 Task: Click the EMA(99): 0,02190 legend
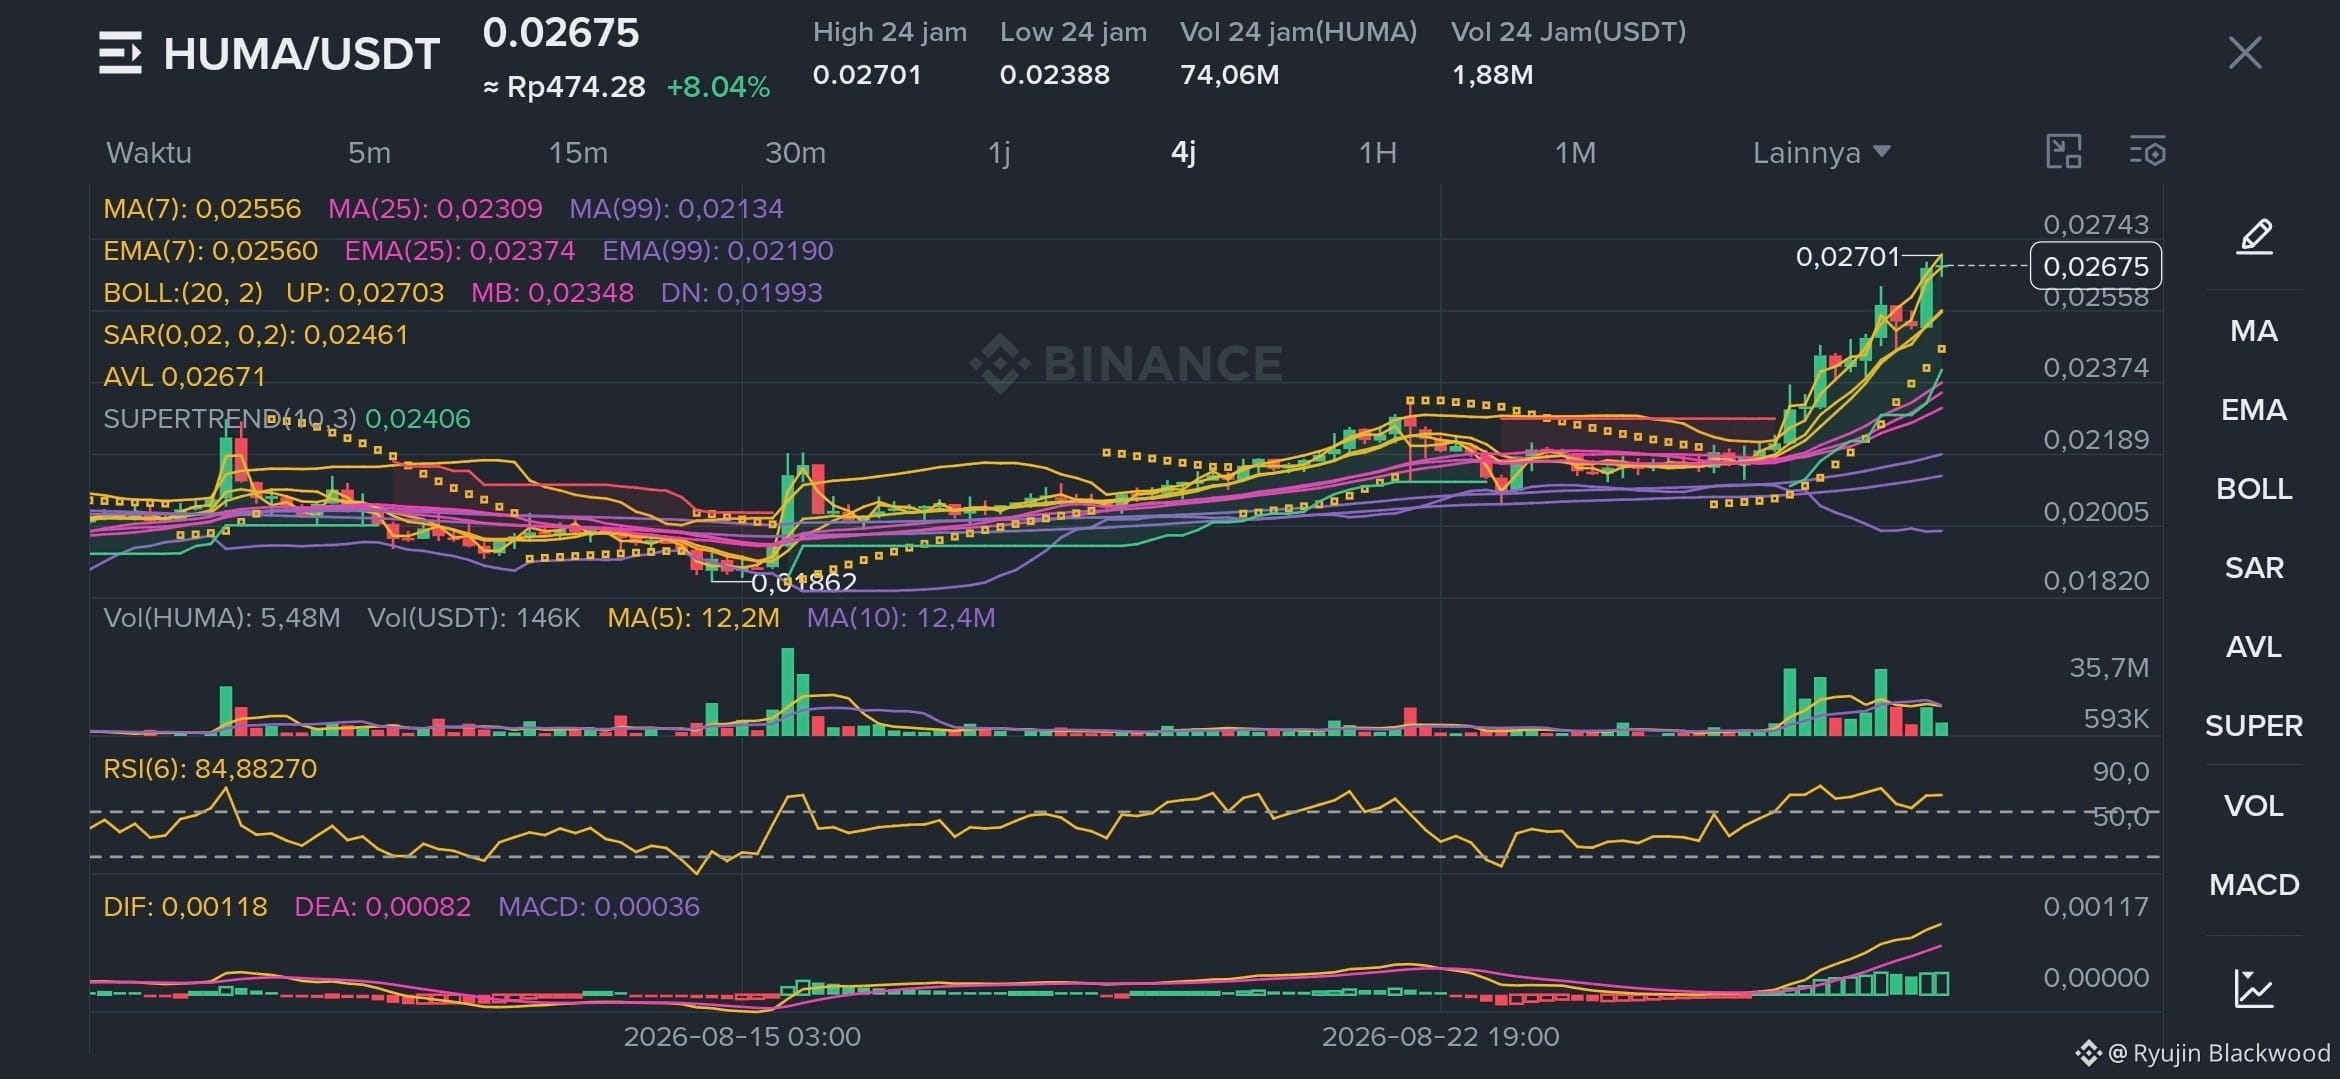[x=718, y=251]
